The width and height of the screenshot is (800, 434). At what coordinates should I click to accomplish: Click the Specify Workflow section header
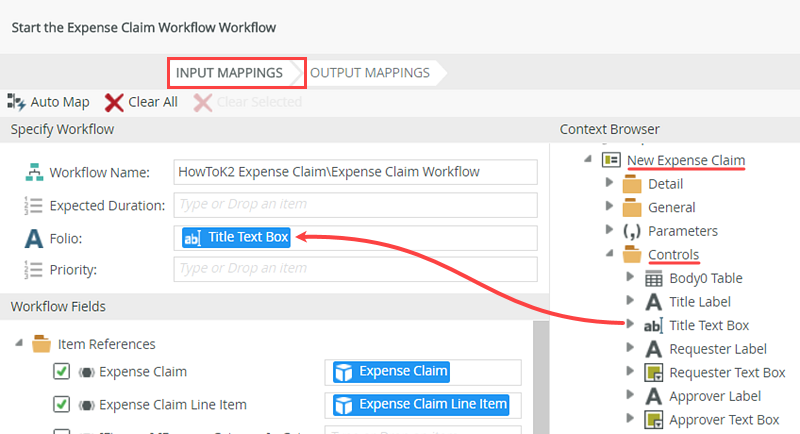pos(274,130)
